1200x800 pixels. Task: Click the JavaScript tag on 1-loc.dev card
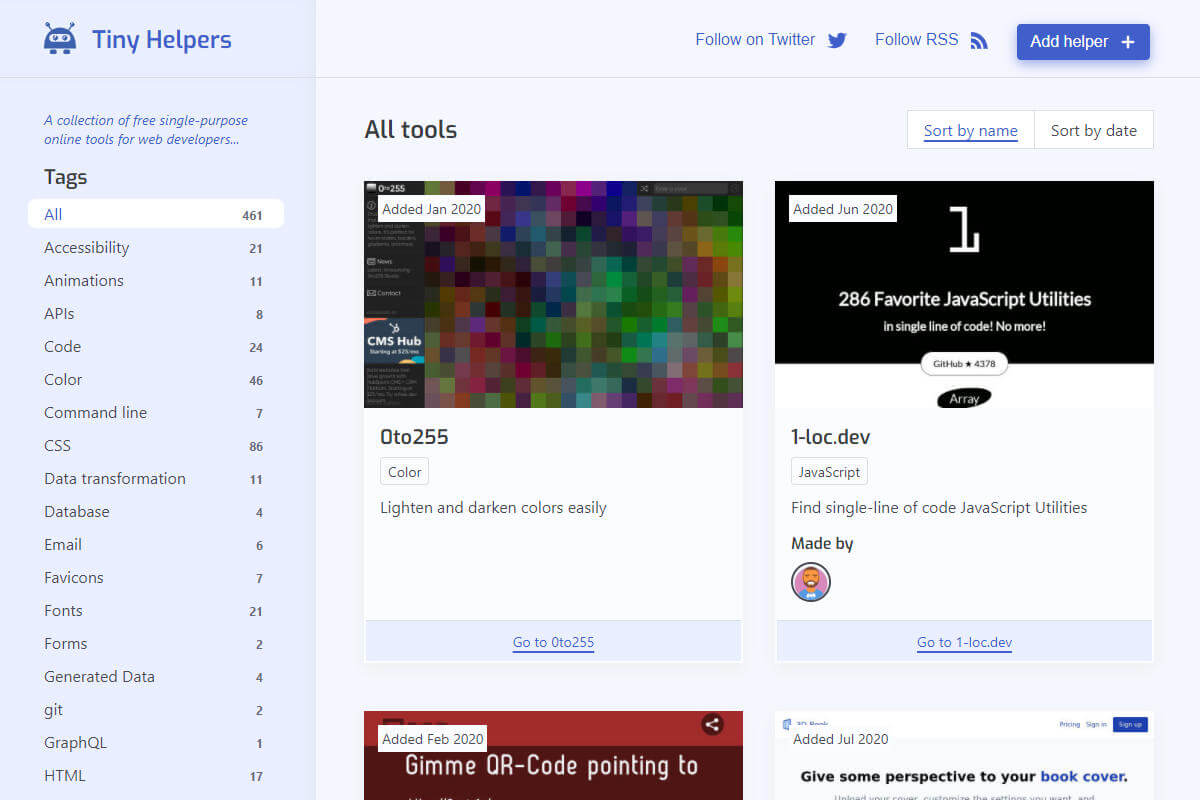(x=829, y=472)
